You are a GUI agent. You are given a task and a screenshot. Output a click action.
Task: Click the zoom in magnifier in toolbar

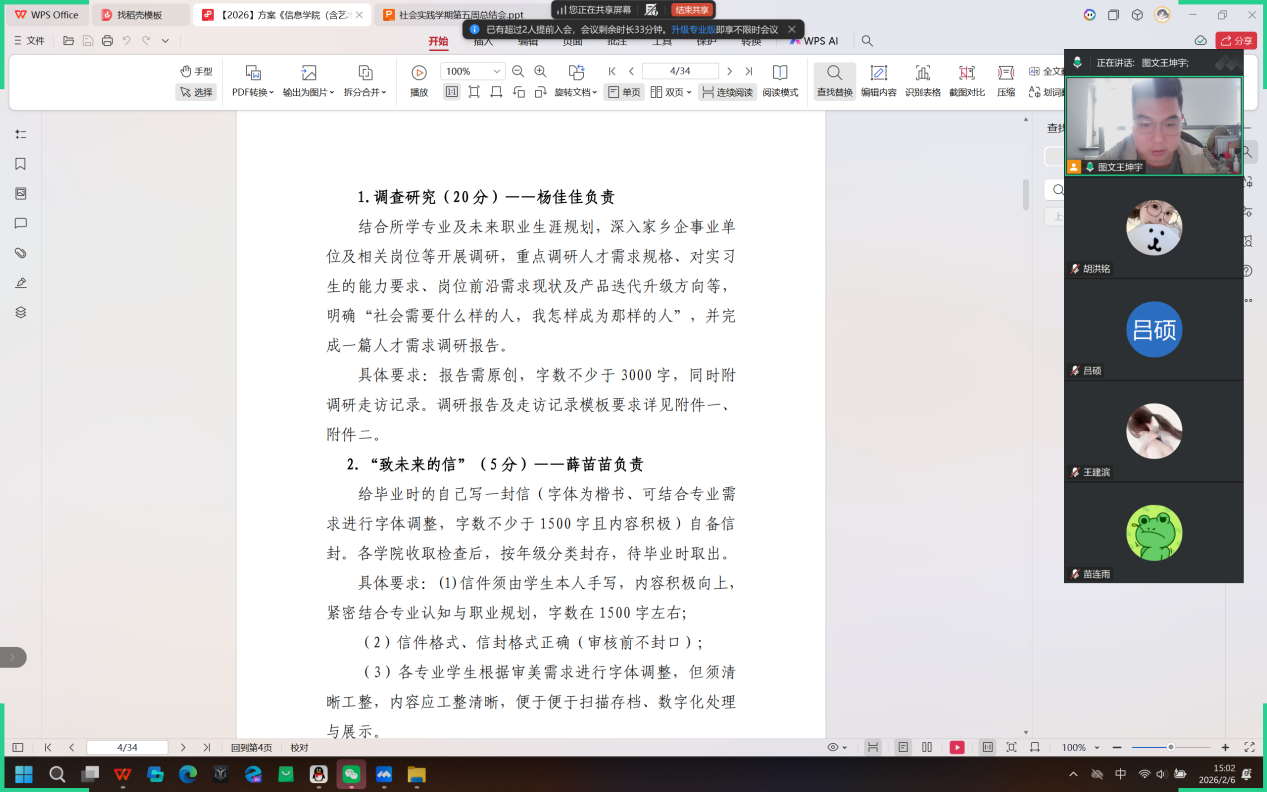(x=541, y=71)
